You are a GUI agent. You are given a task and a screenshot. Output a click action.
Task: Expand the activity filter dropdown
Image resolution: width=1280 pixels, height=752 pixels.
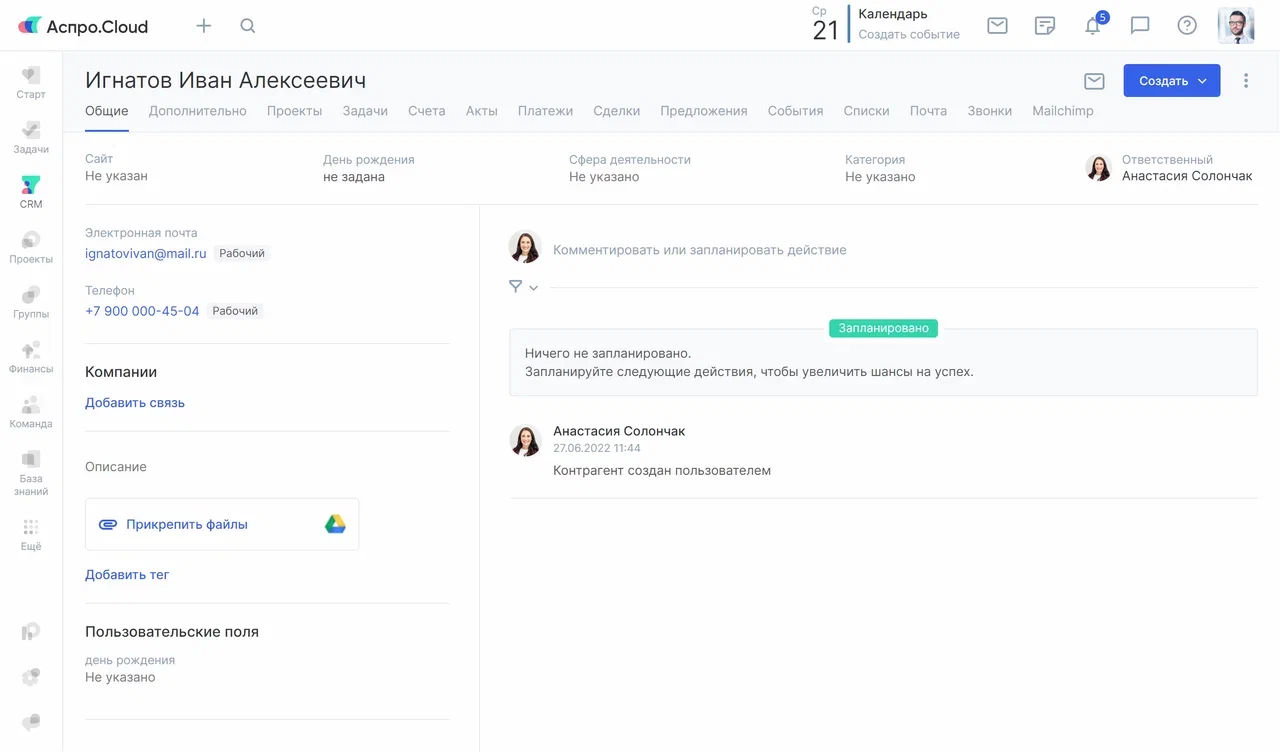(523, 287)
